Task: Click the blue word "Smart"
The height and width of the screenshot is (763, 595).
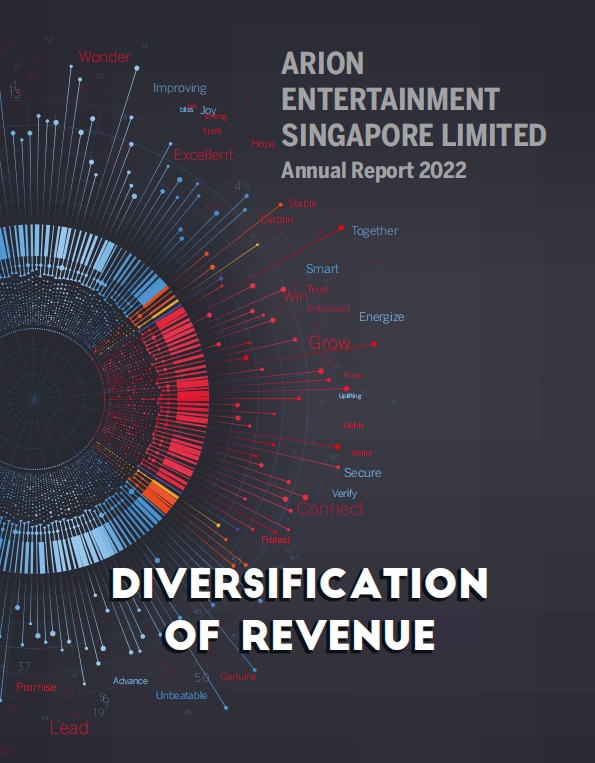Action: click(323, 269)
